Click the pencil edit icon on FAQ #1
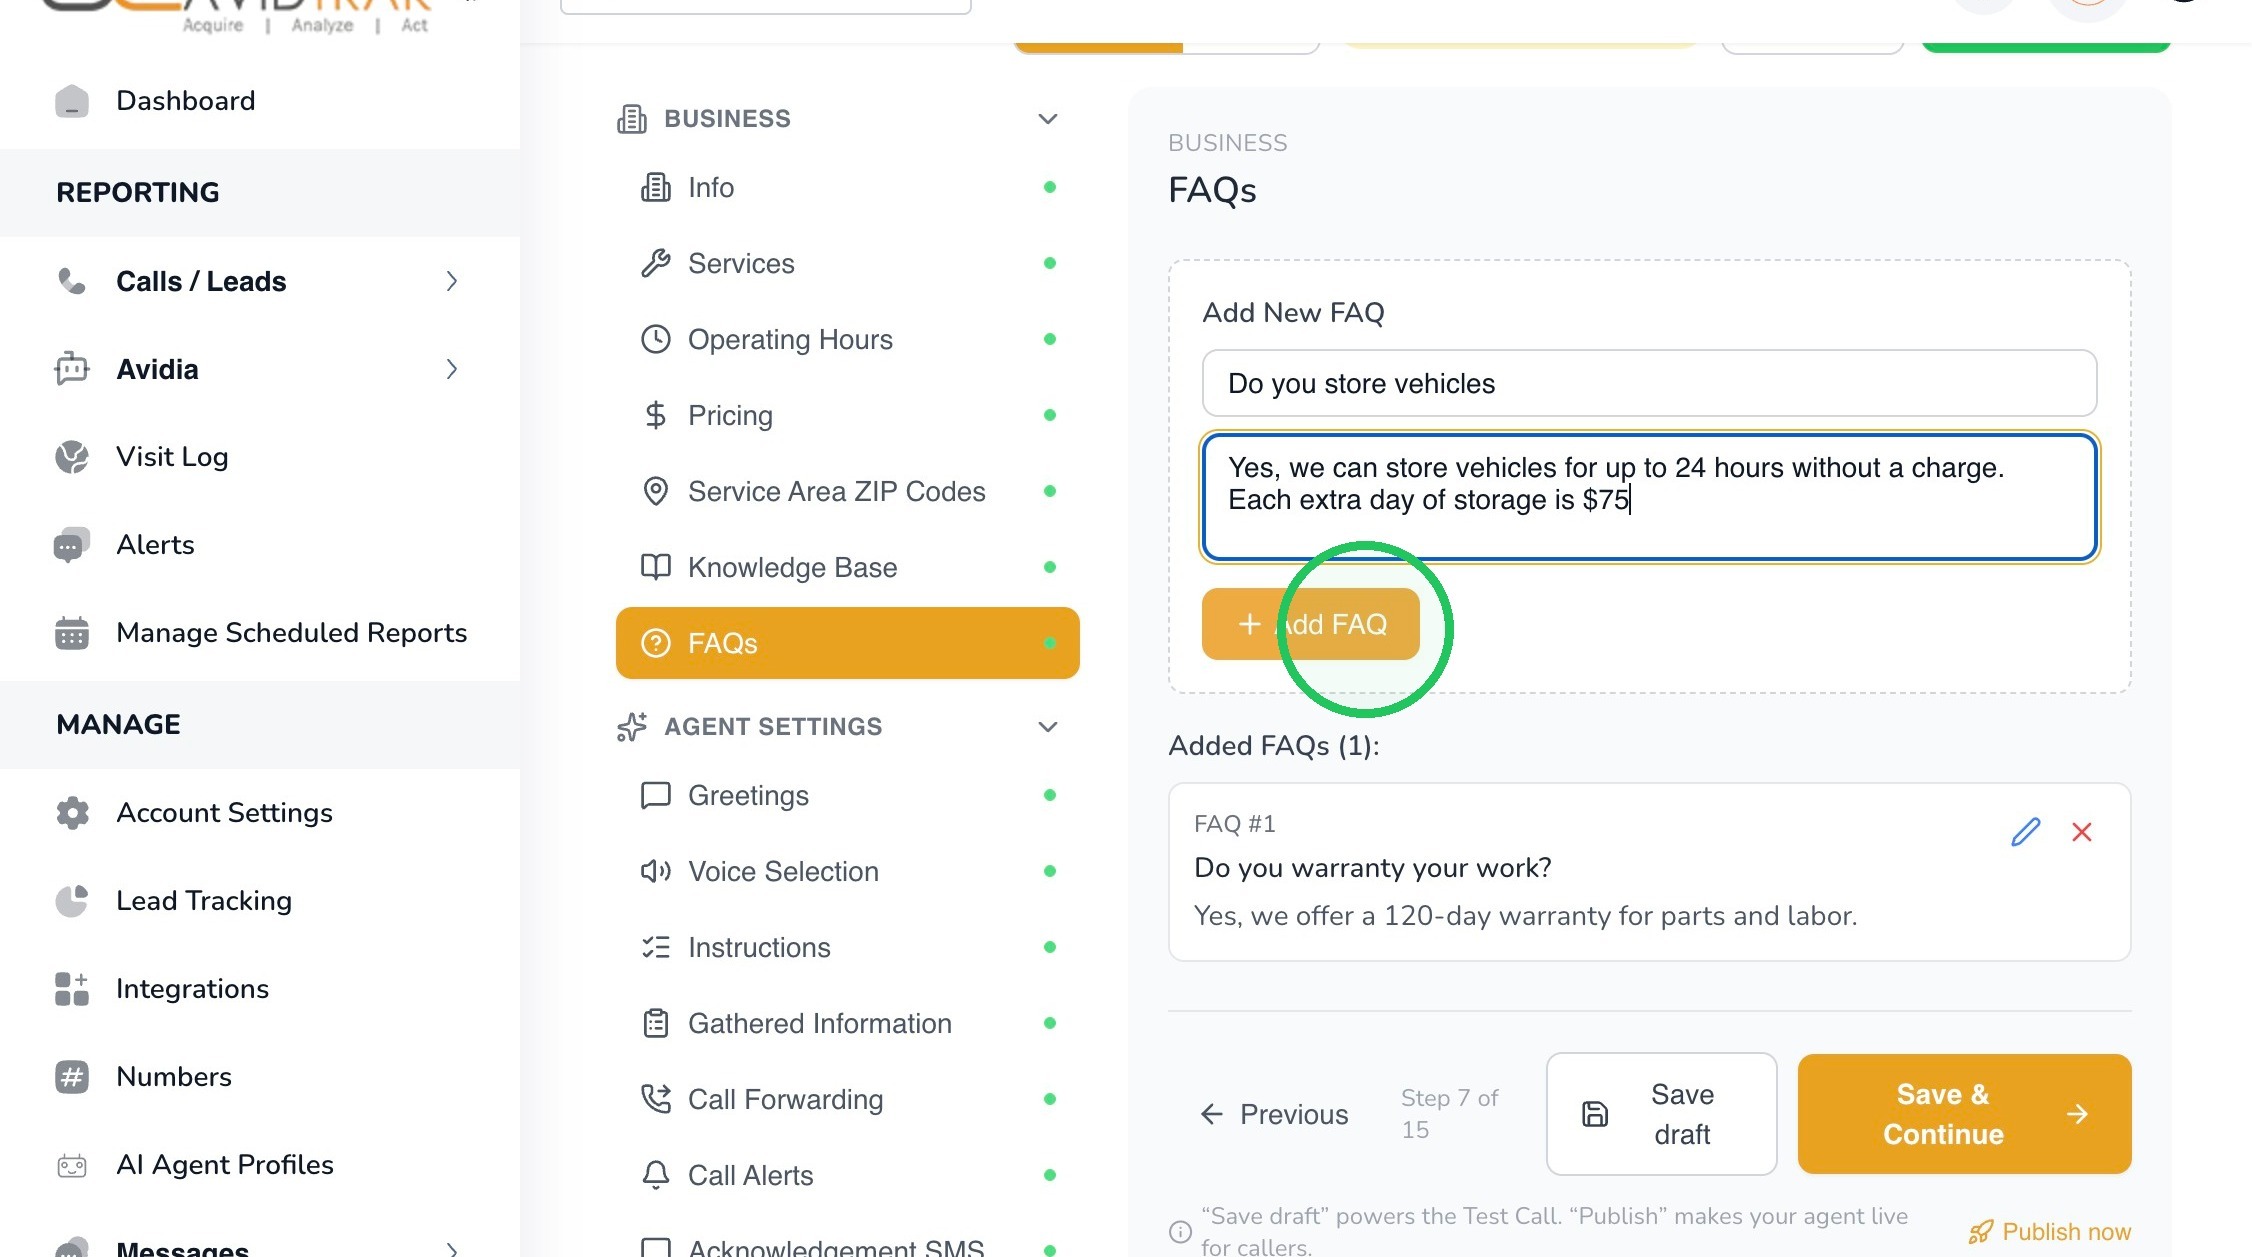 pos(2025,832)
